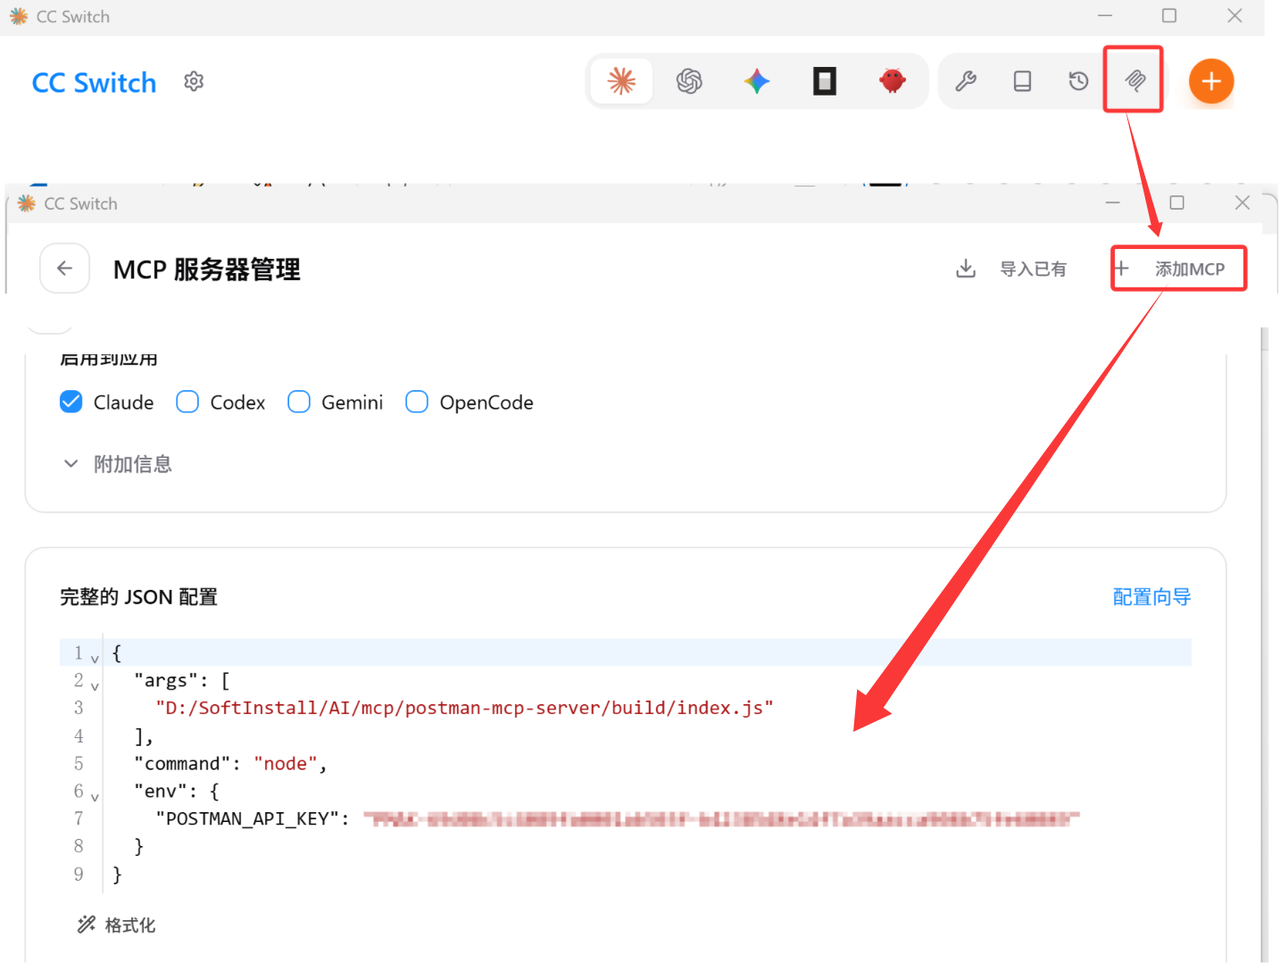Viewport: 1280px width, 971px height.
Task: Click Add MCP (添加MCP) button
Action: (x=1178, y=268)
